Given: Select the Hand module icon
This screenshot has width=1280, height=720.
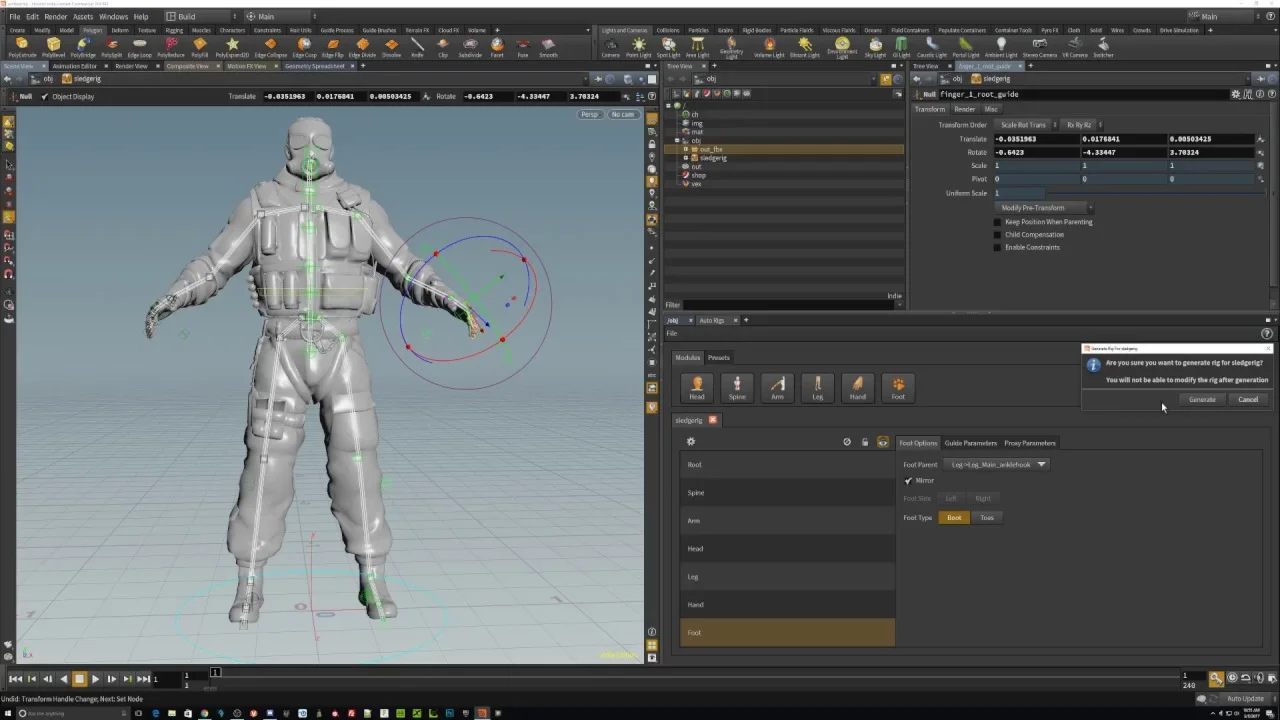Looking at the screenshot, I should pyautogui.click(x=857, y=386).
